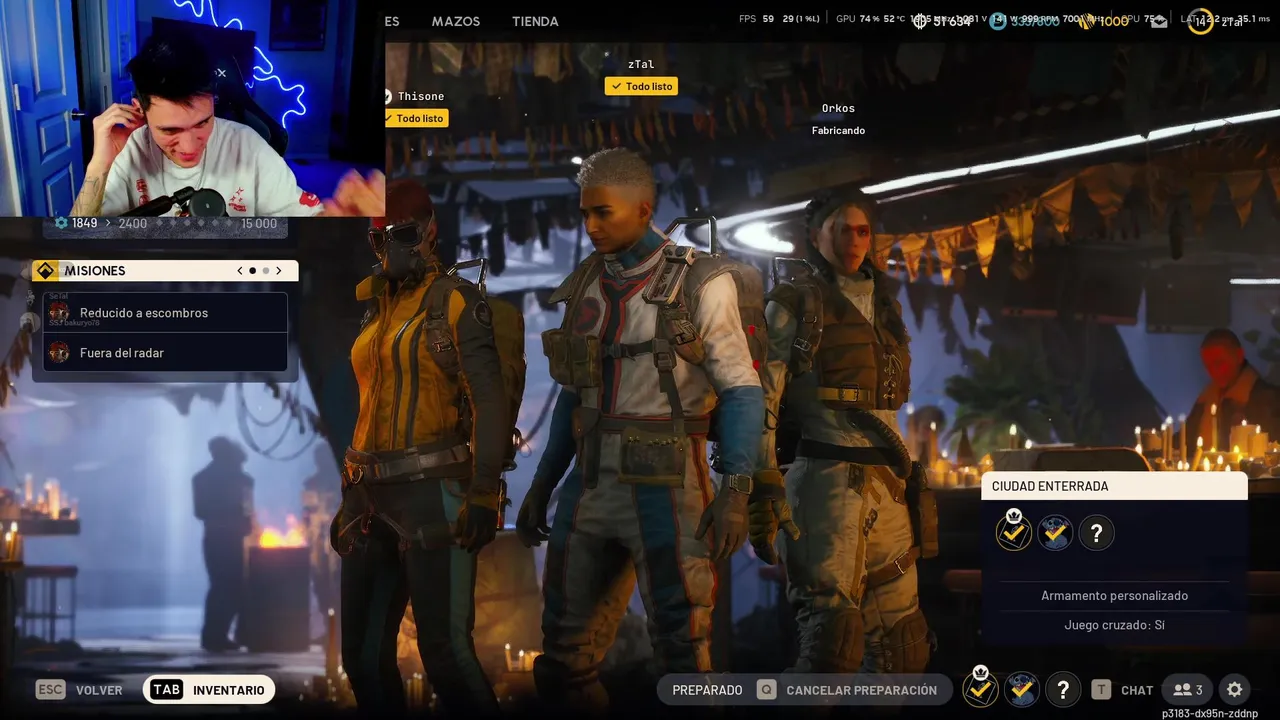Click the Q key icon for cancel
Viewport: 1280px width, 720px height.
tap(766, 690)
